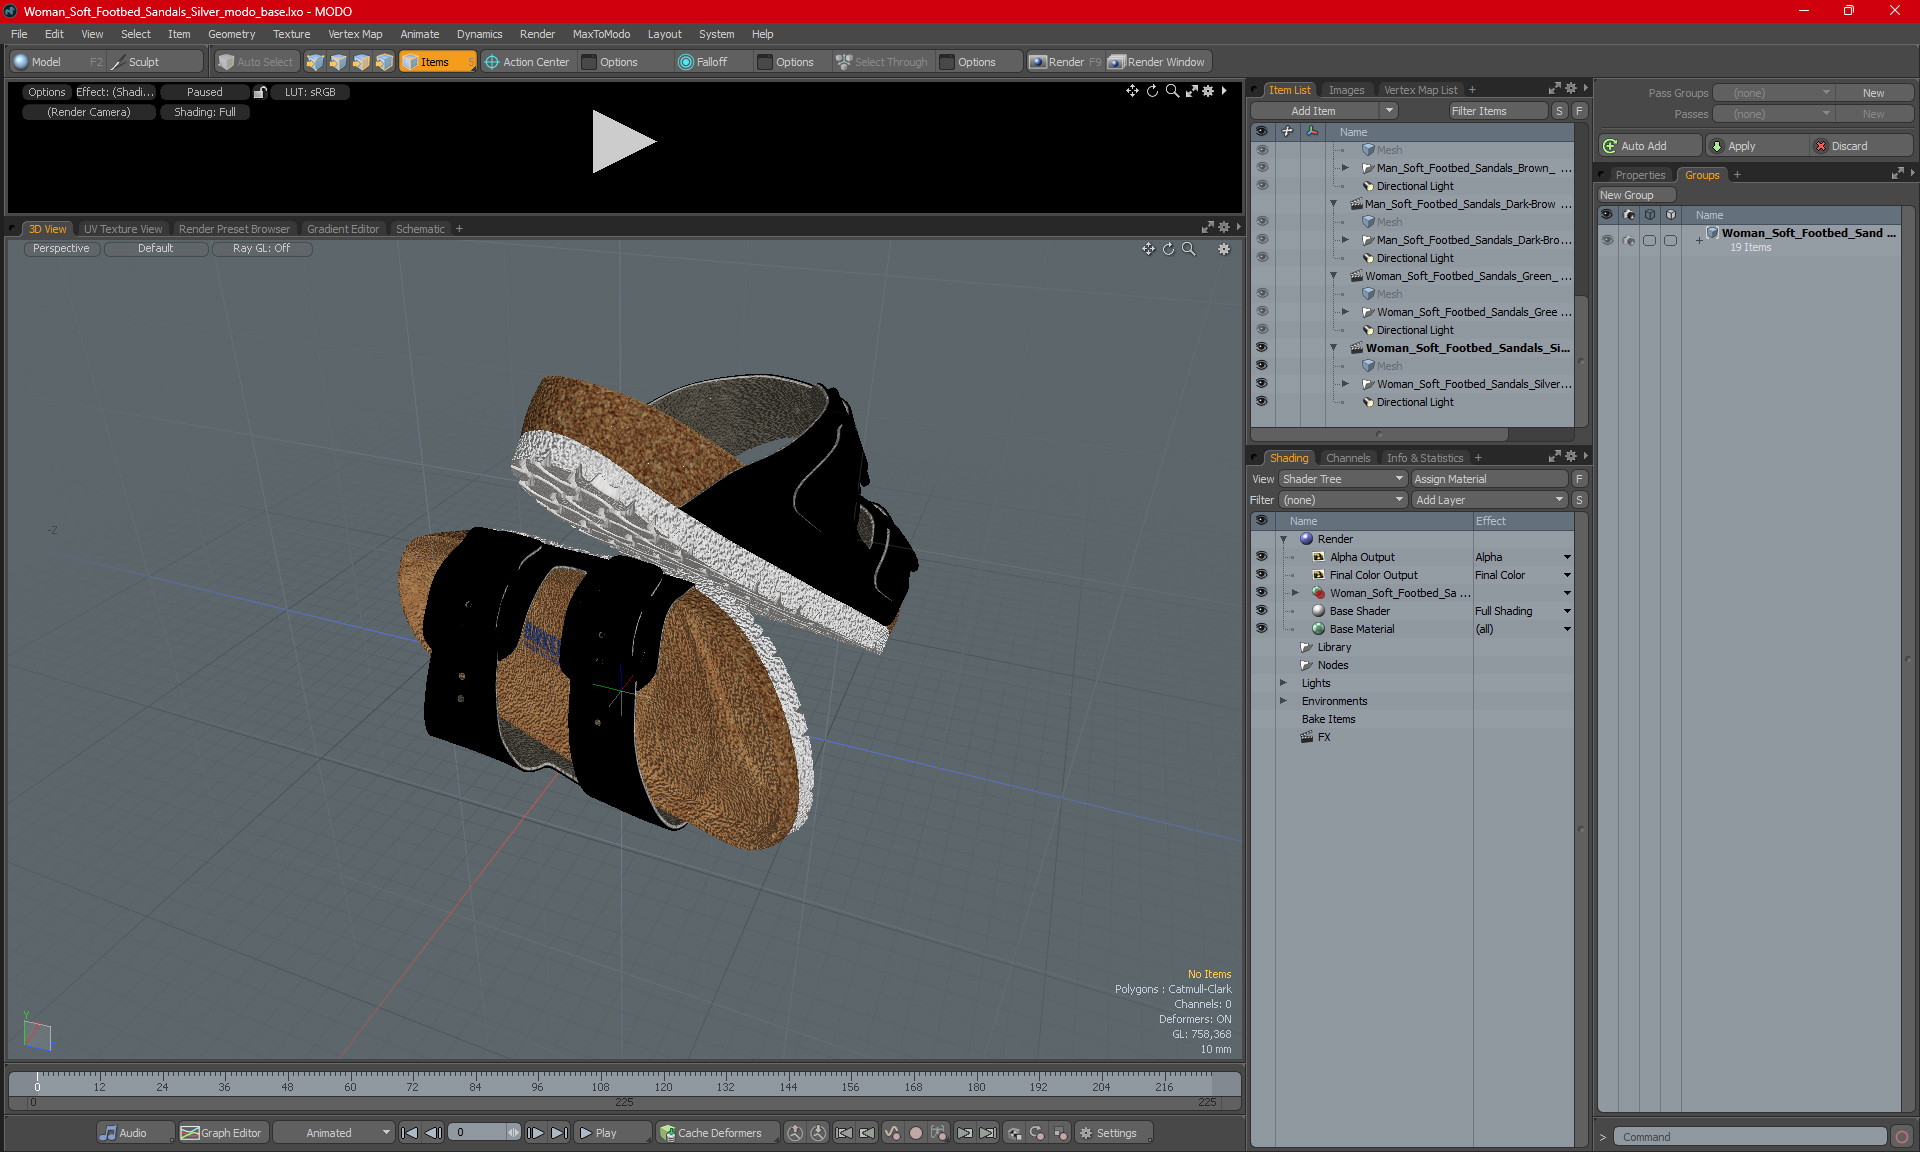Click the Command input field
Viewport: 1920px width, 1152px height.
point(1750,1137)
